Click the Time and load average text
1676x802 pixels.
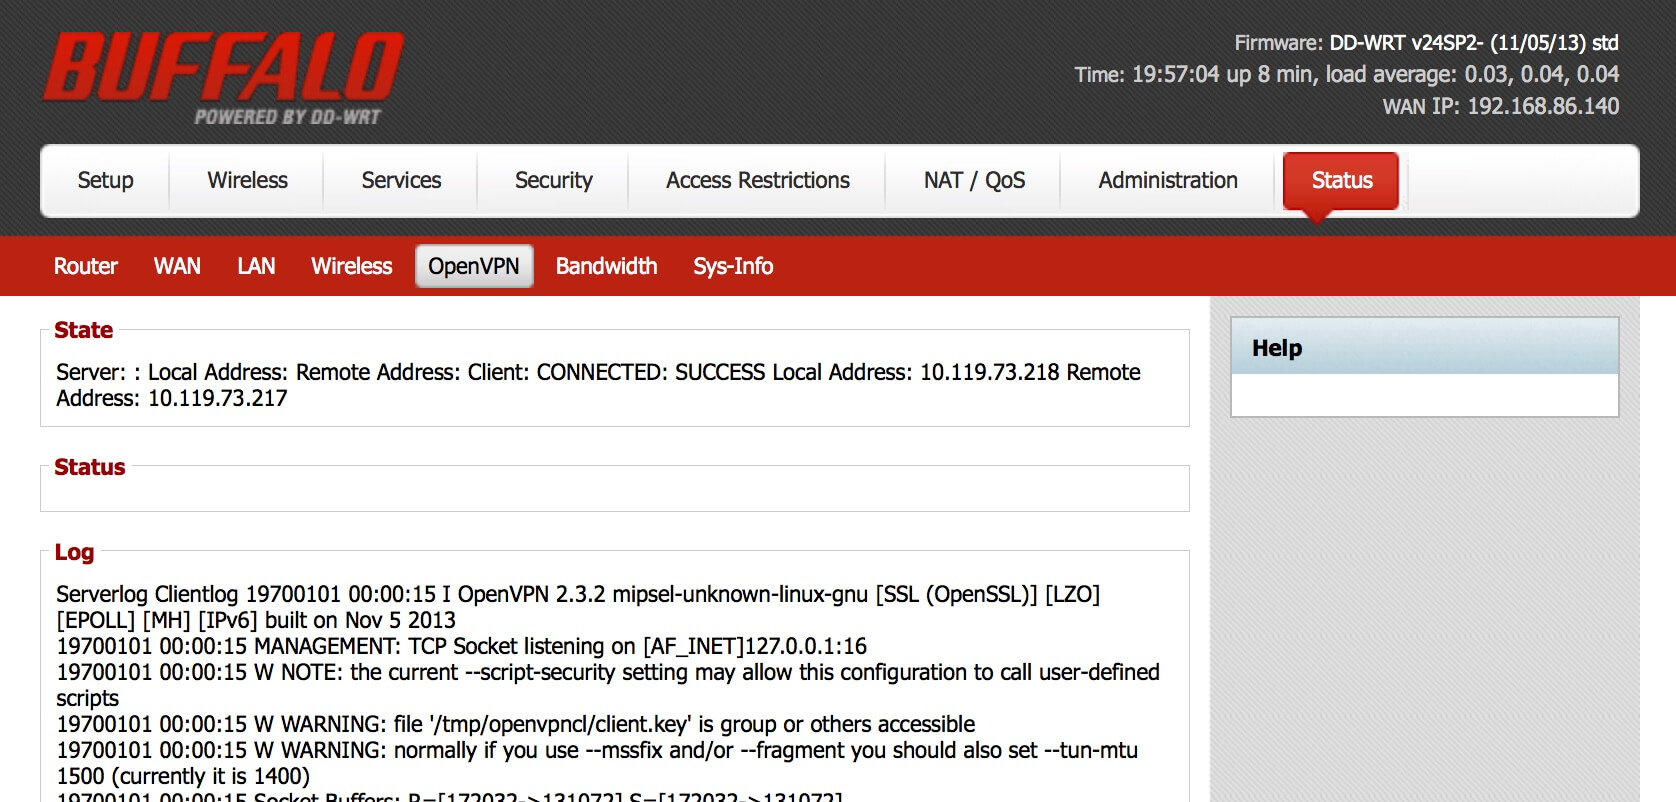click(1346, 74)
